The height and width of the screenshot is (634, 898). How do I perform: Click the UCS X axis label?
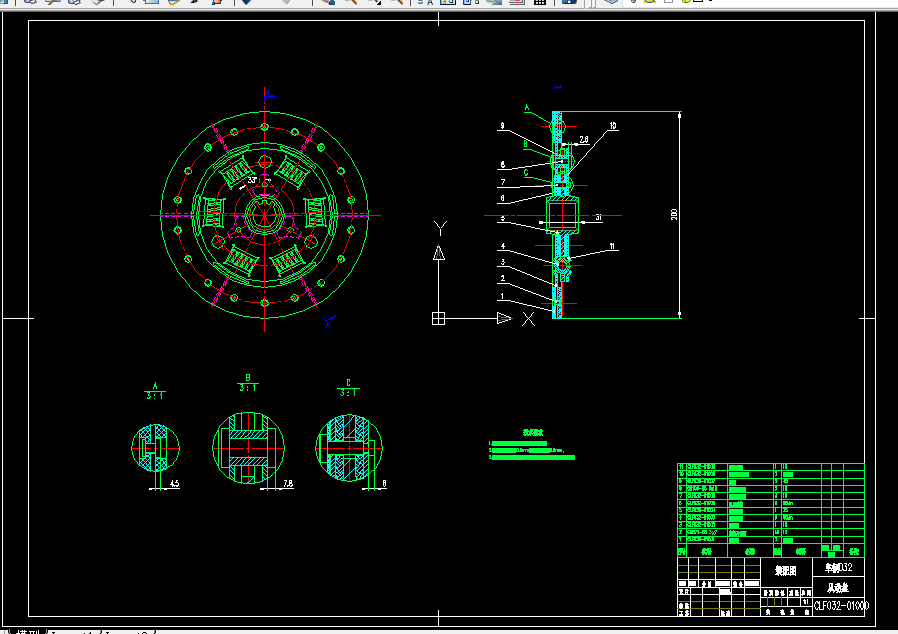(x=528, y=319)
